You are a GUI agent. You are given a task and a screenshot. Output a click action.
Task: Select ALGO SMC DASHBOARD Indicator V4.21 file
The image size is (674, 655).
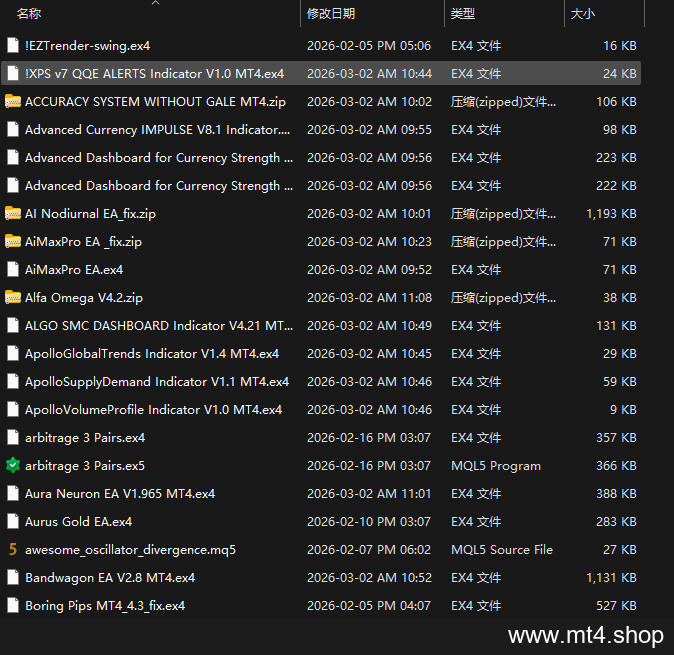159,325
